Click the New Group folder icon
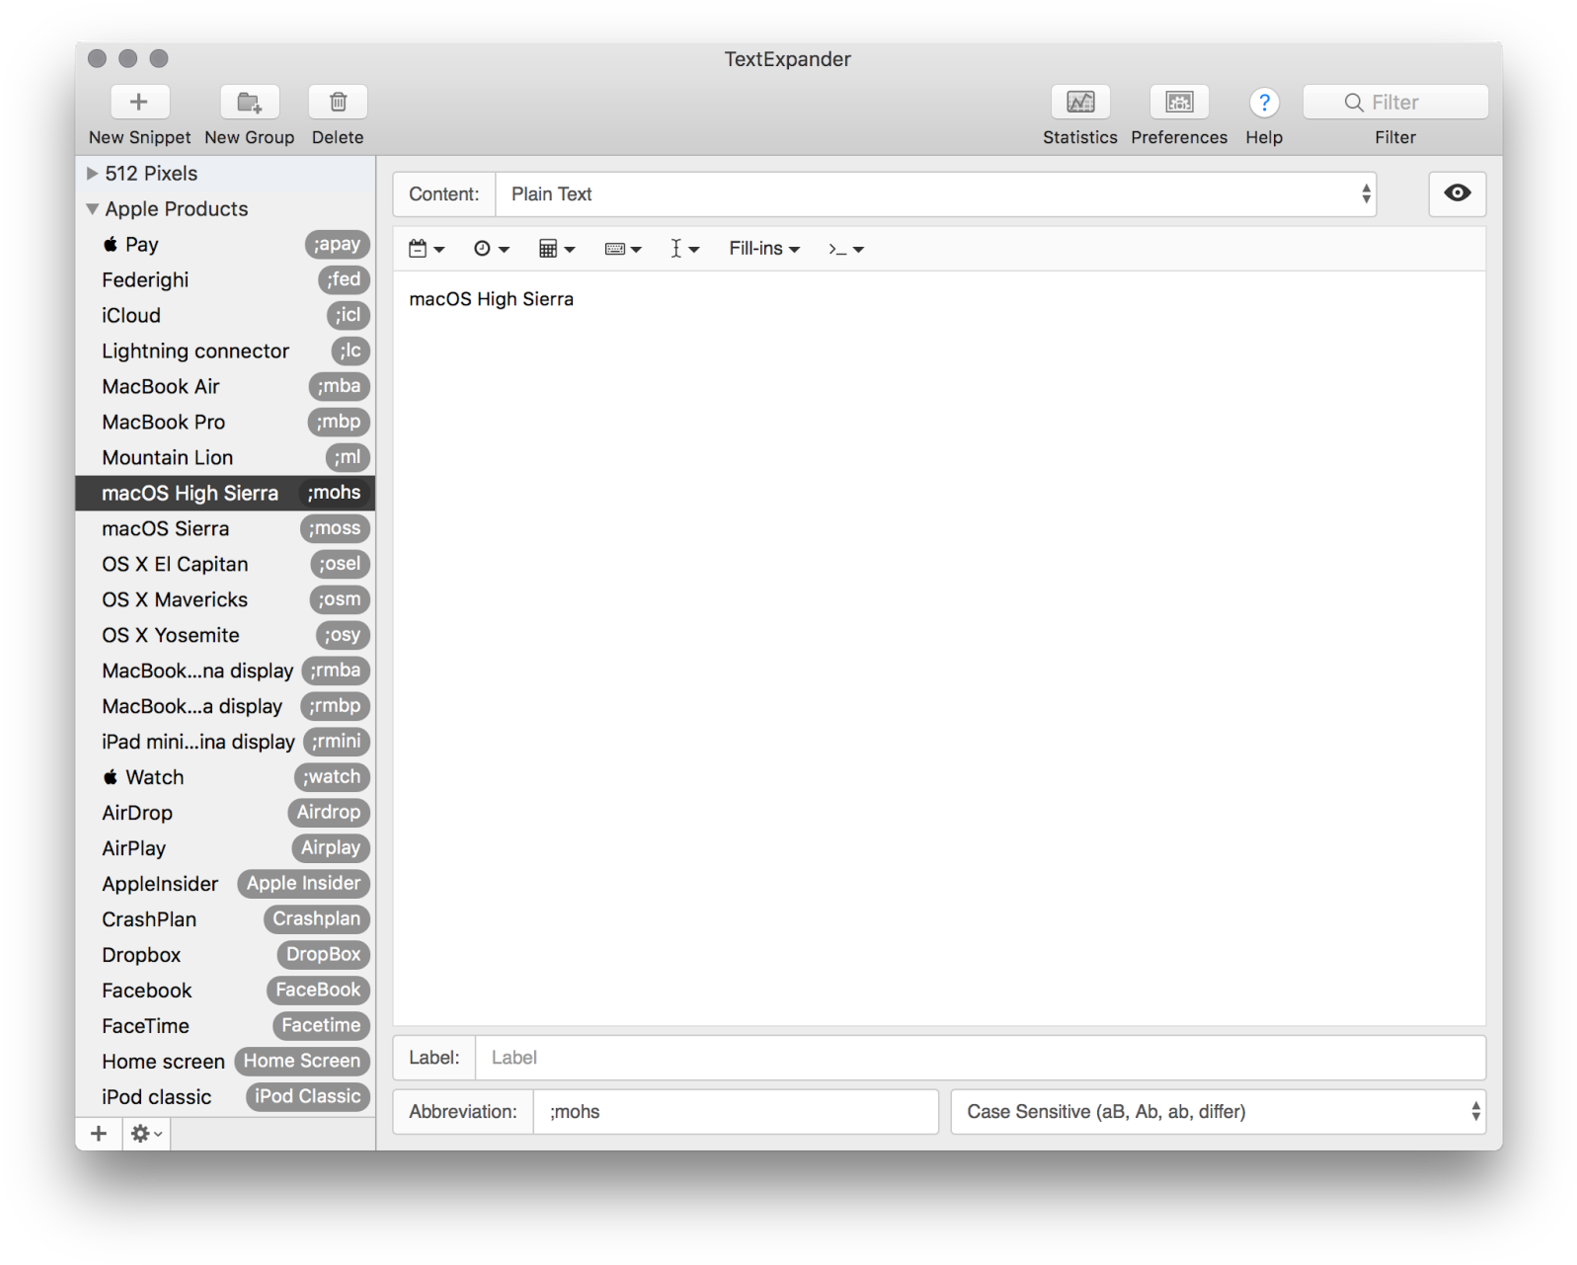Screen dimensions: 1577x1265 pyautogui.click(x=249, y=102)
